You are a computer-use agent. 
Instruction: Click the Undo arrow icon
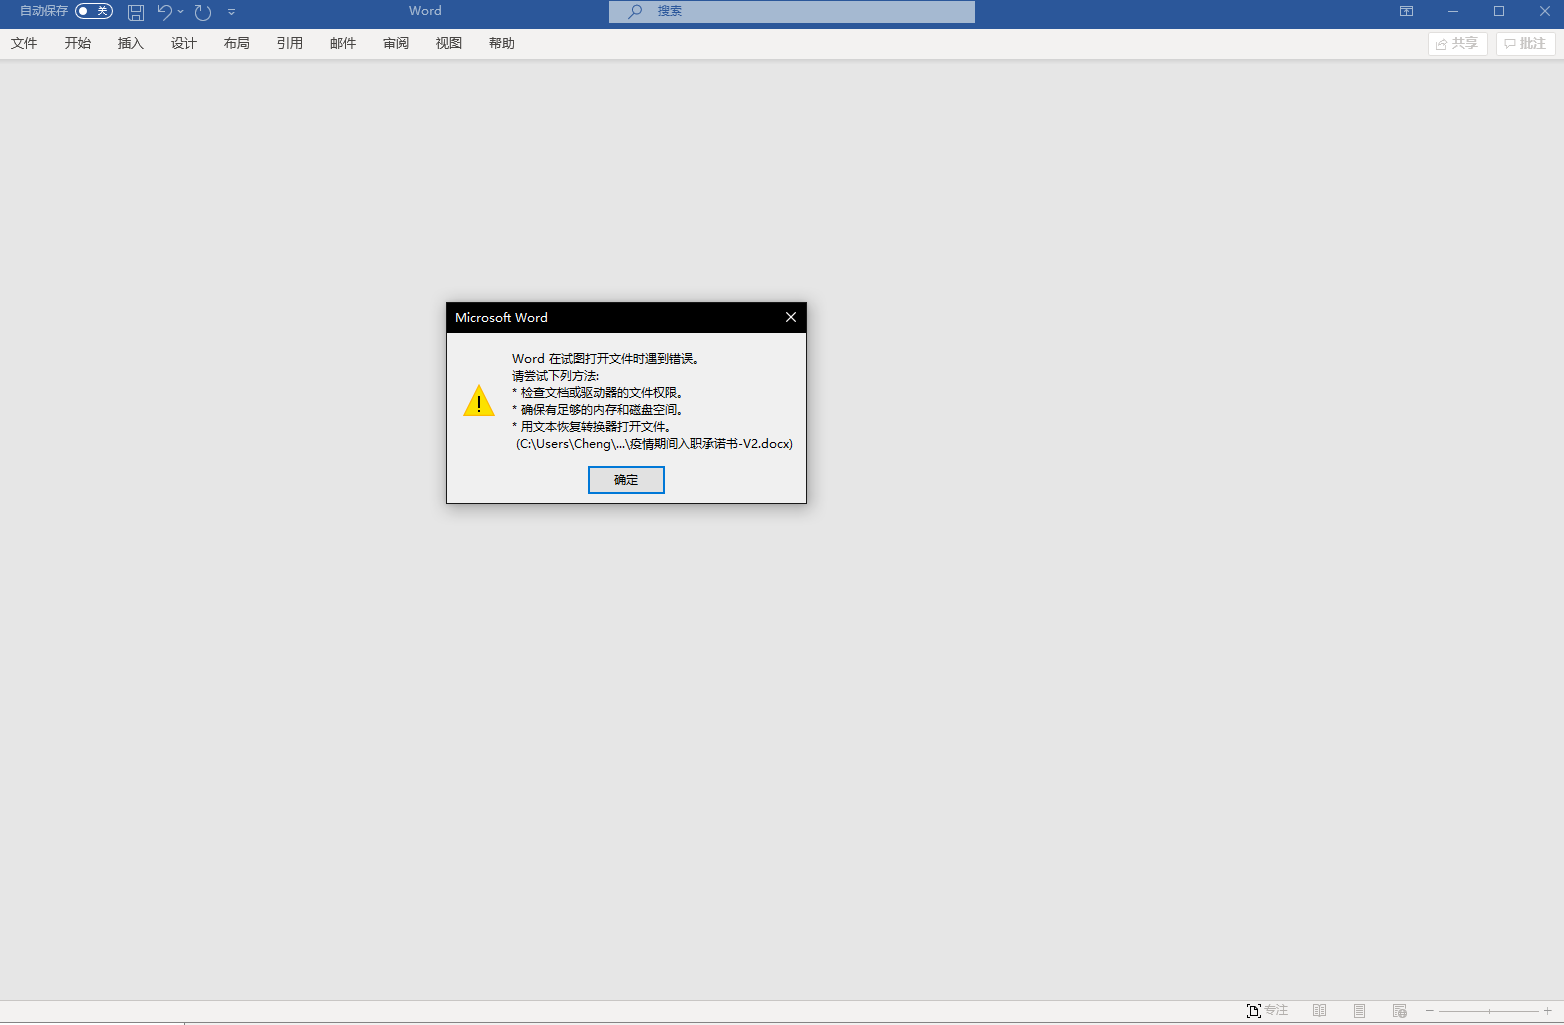tap(164, 12)
